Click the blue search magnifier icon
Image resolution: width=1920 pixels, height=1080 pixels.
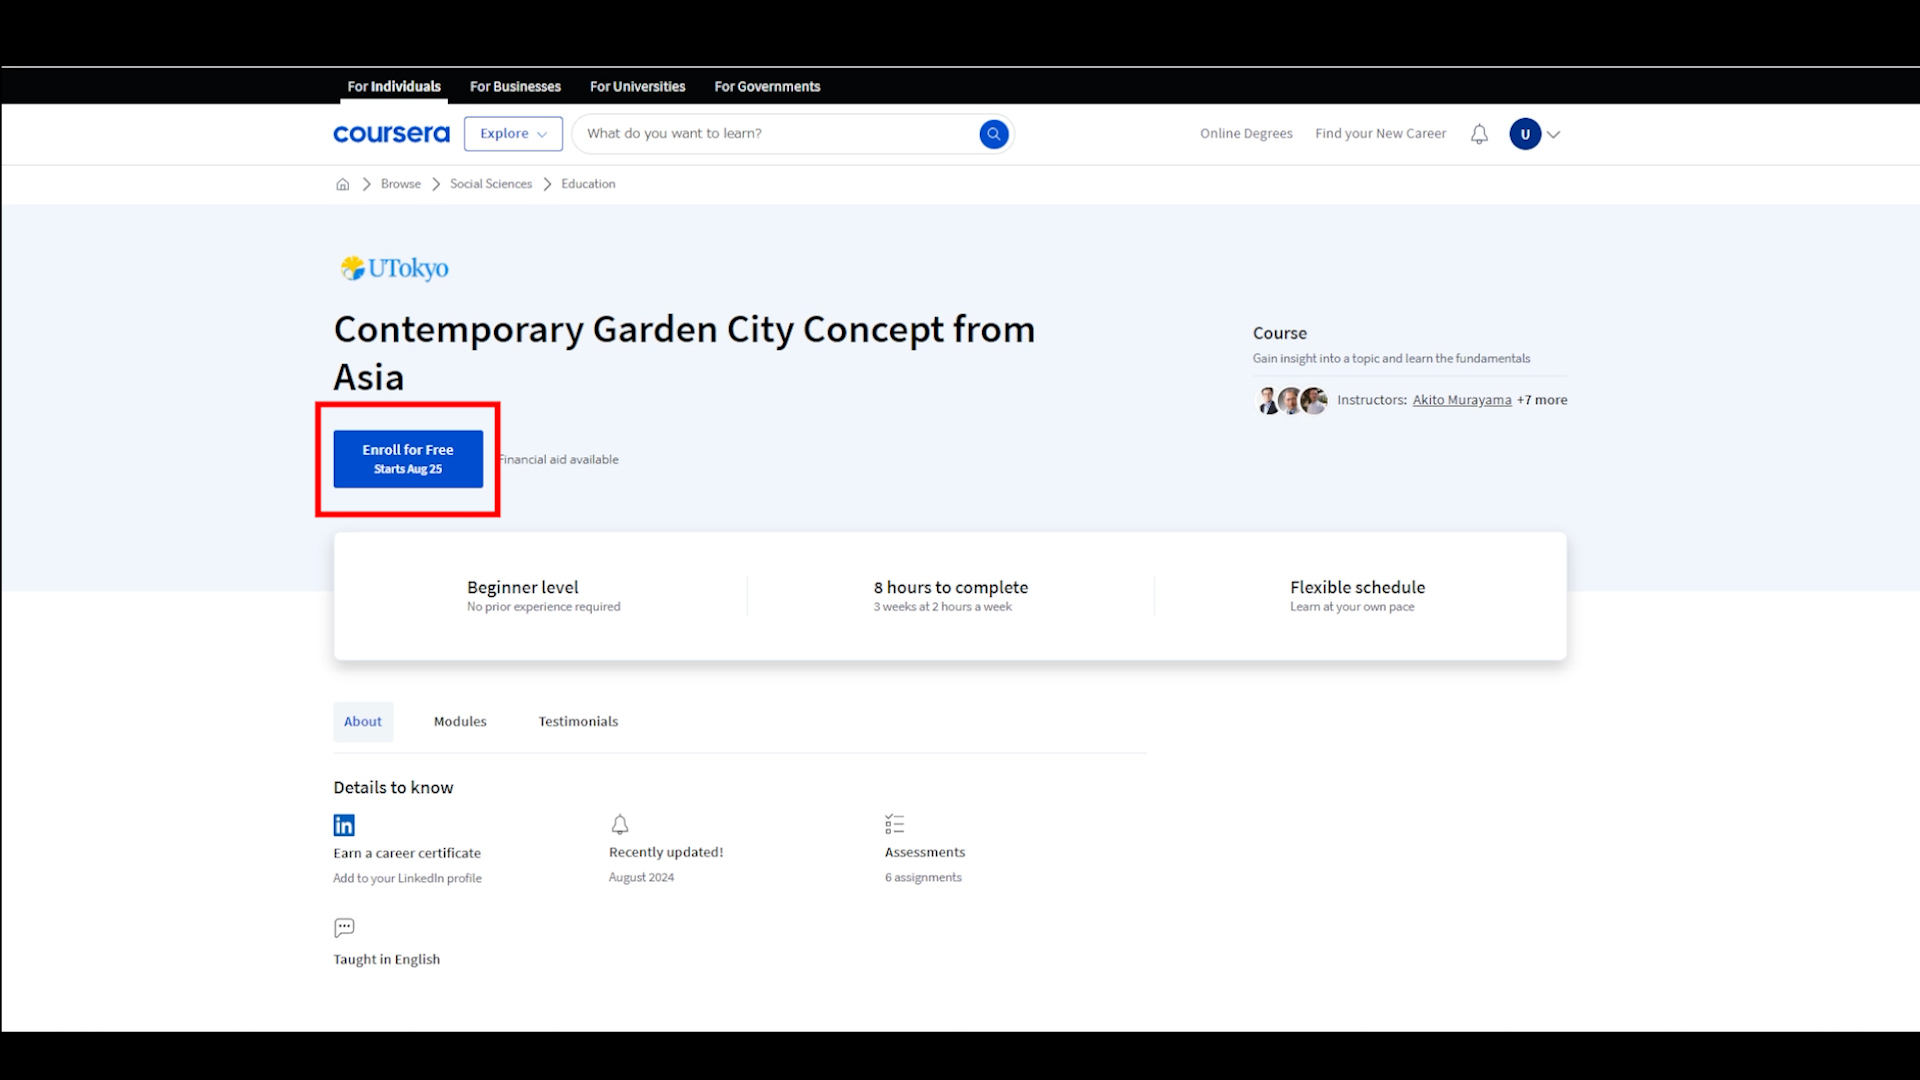(993, 134)
